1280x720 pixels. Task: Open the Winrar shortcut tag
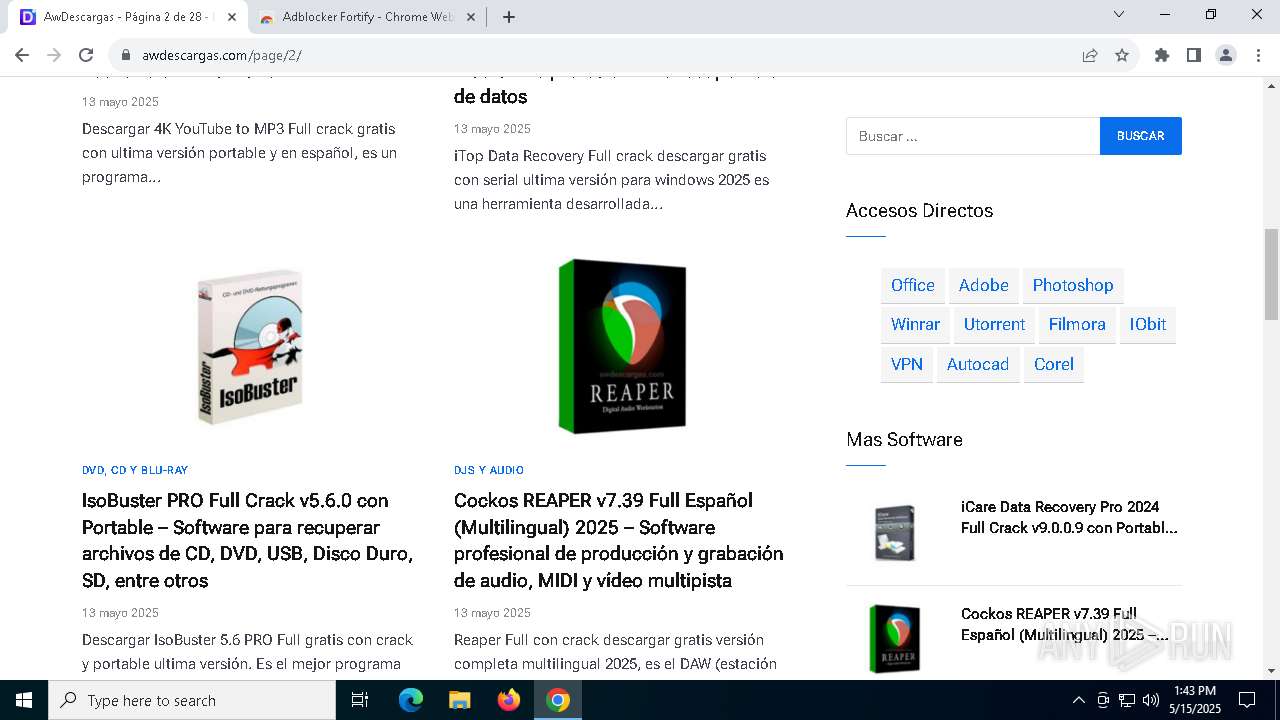click(916, 324)
